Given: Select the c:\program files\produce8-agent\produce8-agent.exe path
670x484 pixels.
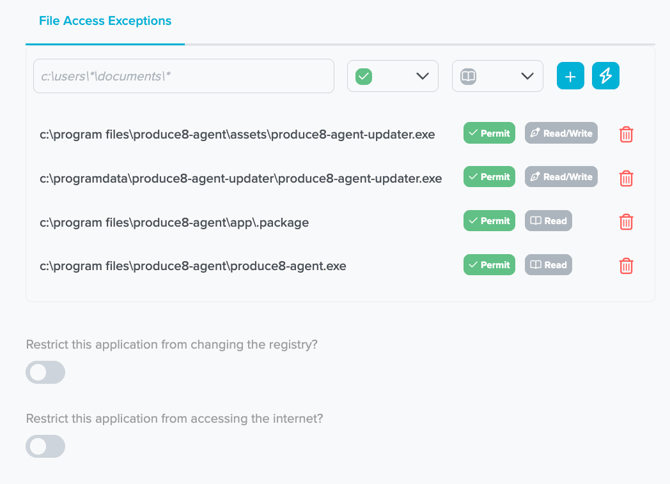Looking at the screenshot, I should (x=193, y=266).
